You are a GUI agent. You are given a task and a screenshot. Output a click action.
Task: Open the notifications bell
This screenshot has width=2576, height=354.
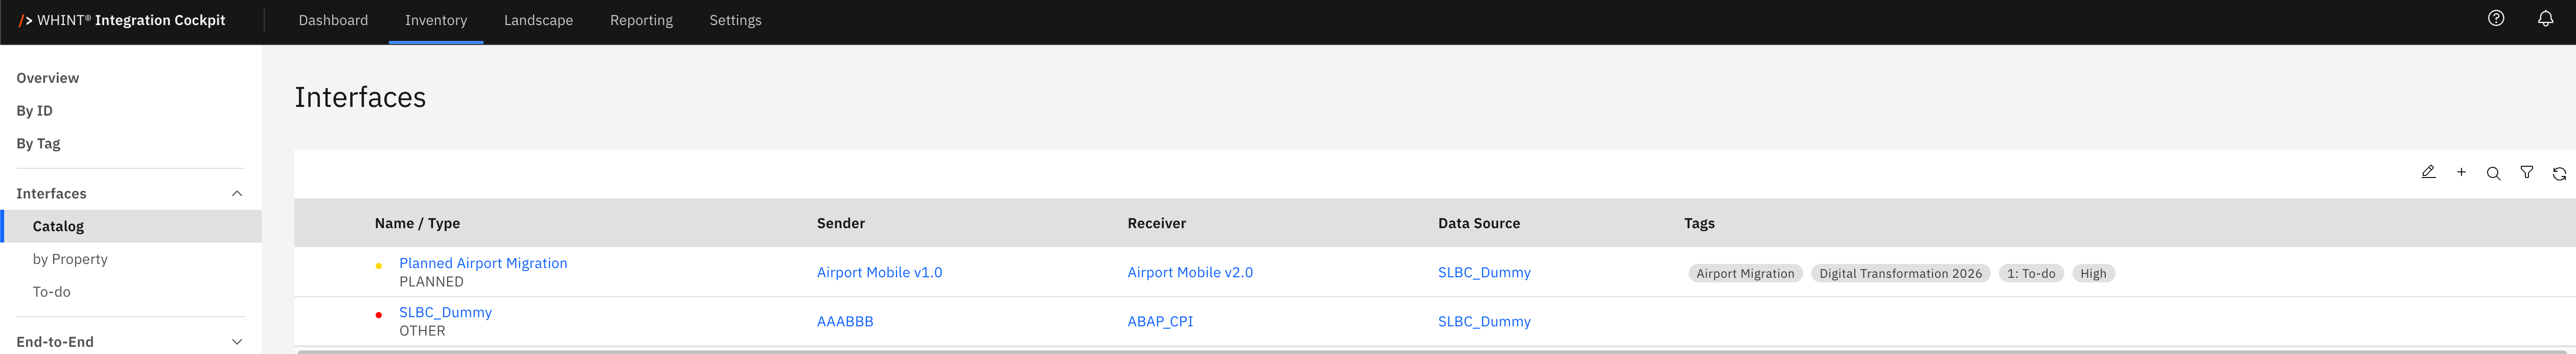pyautogui.click(x=2545, y=19)
